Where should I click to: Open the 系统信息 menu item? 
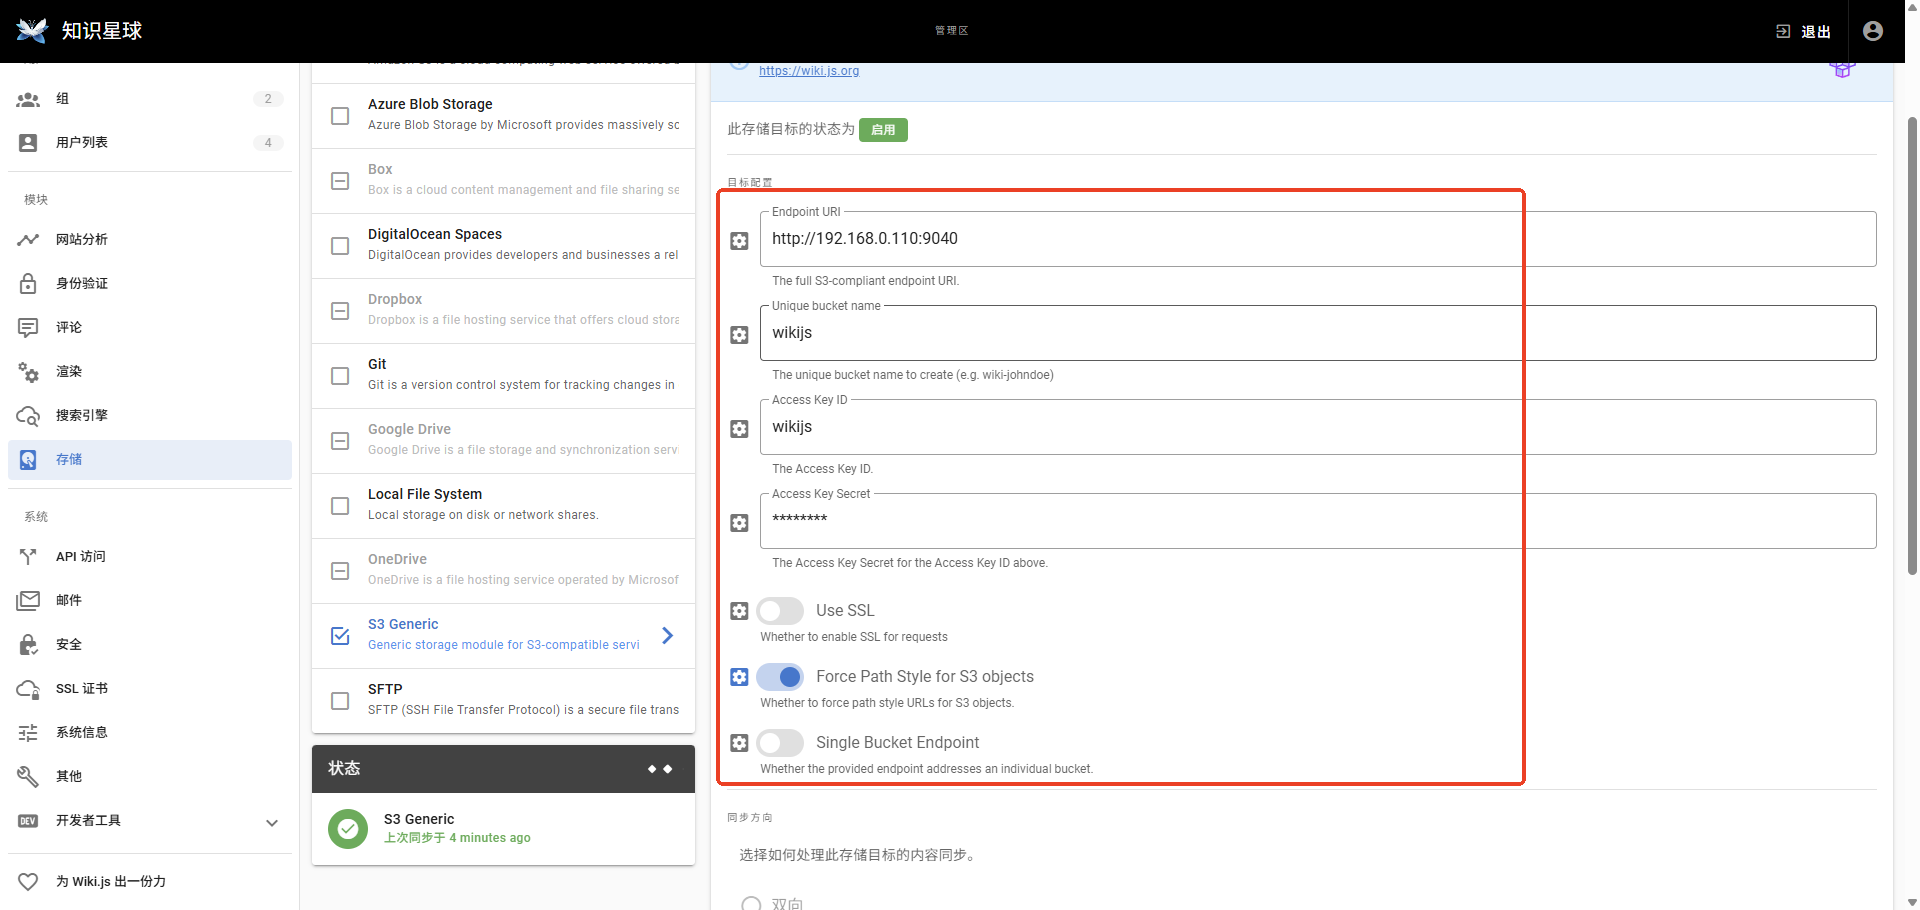[150, 733]
